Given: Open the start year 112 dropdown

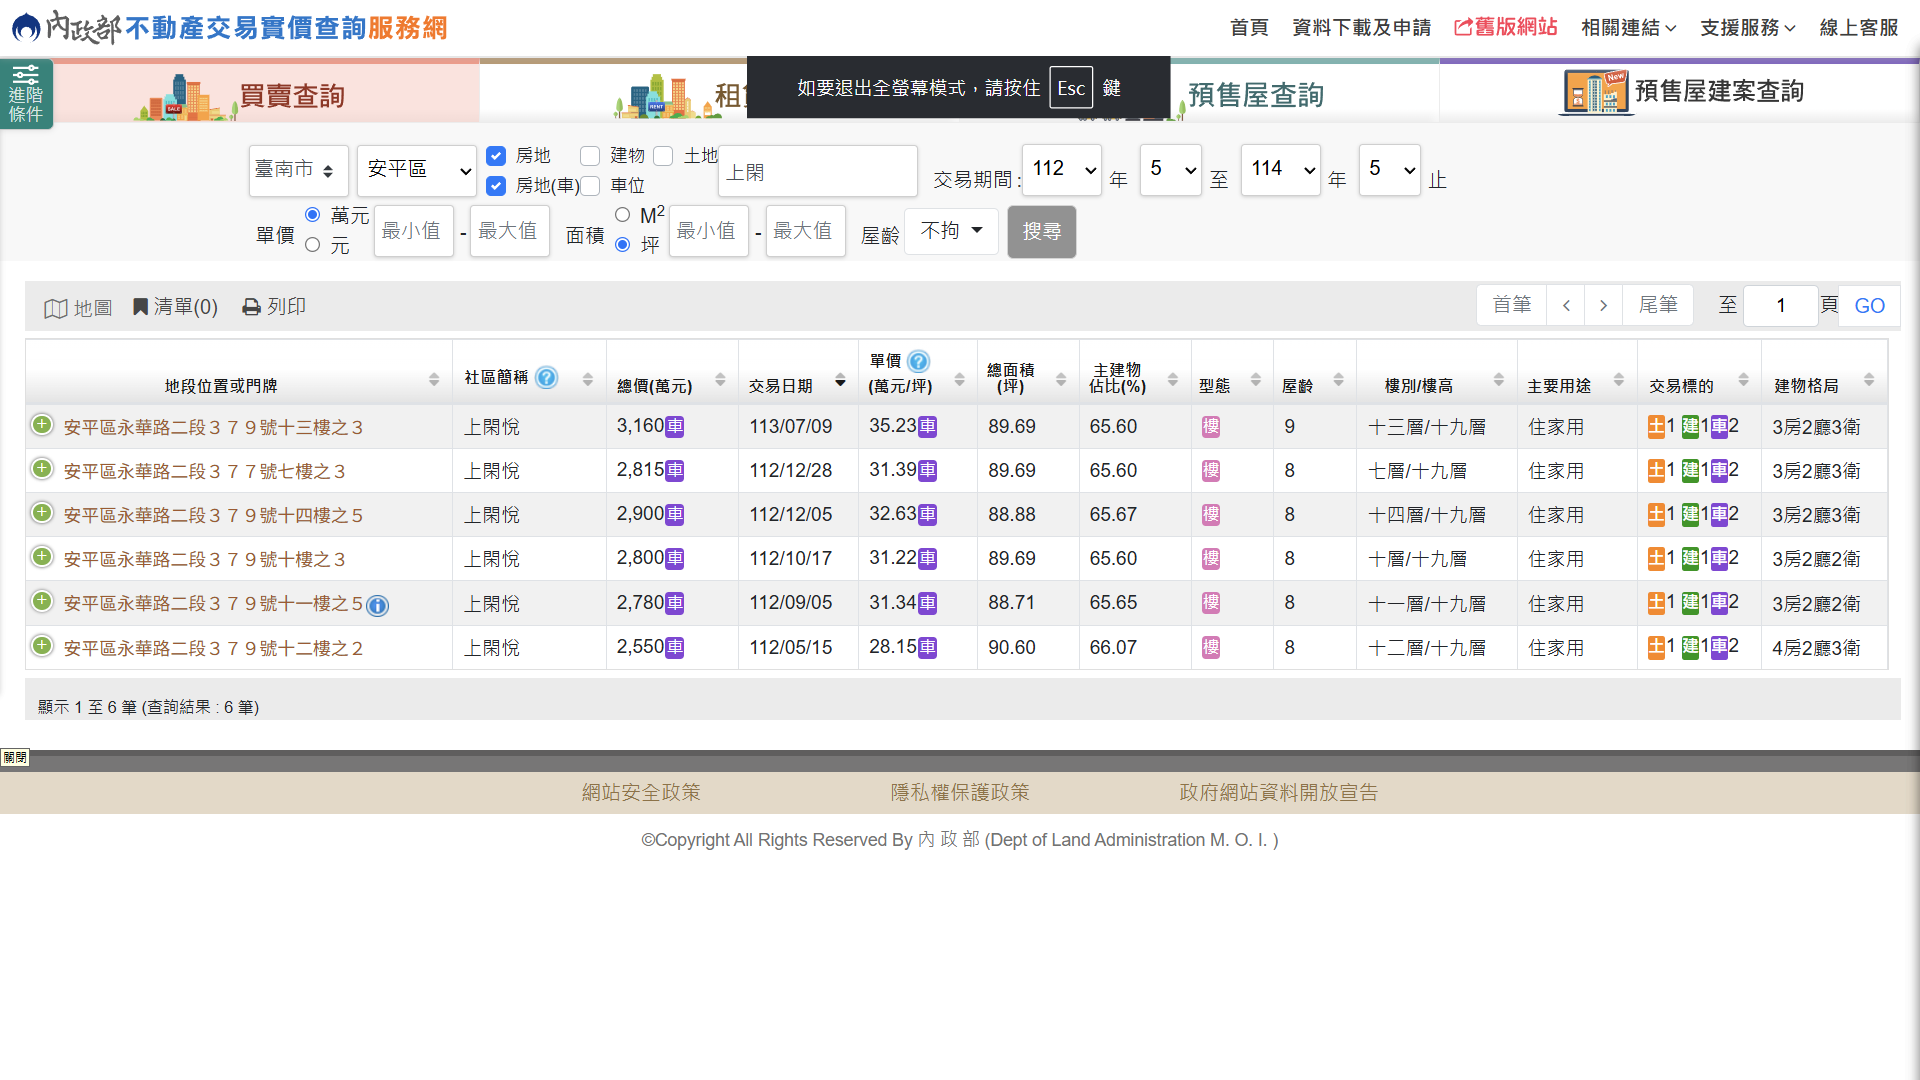Looking at the screenshot, I should (x=1062, y=170).
